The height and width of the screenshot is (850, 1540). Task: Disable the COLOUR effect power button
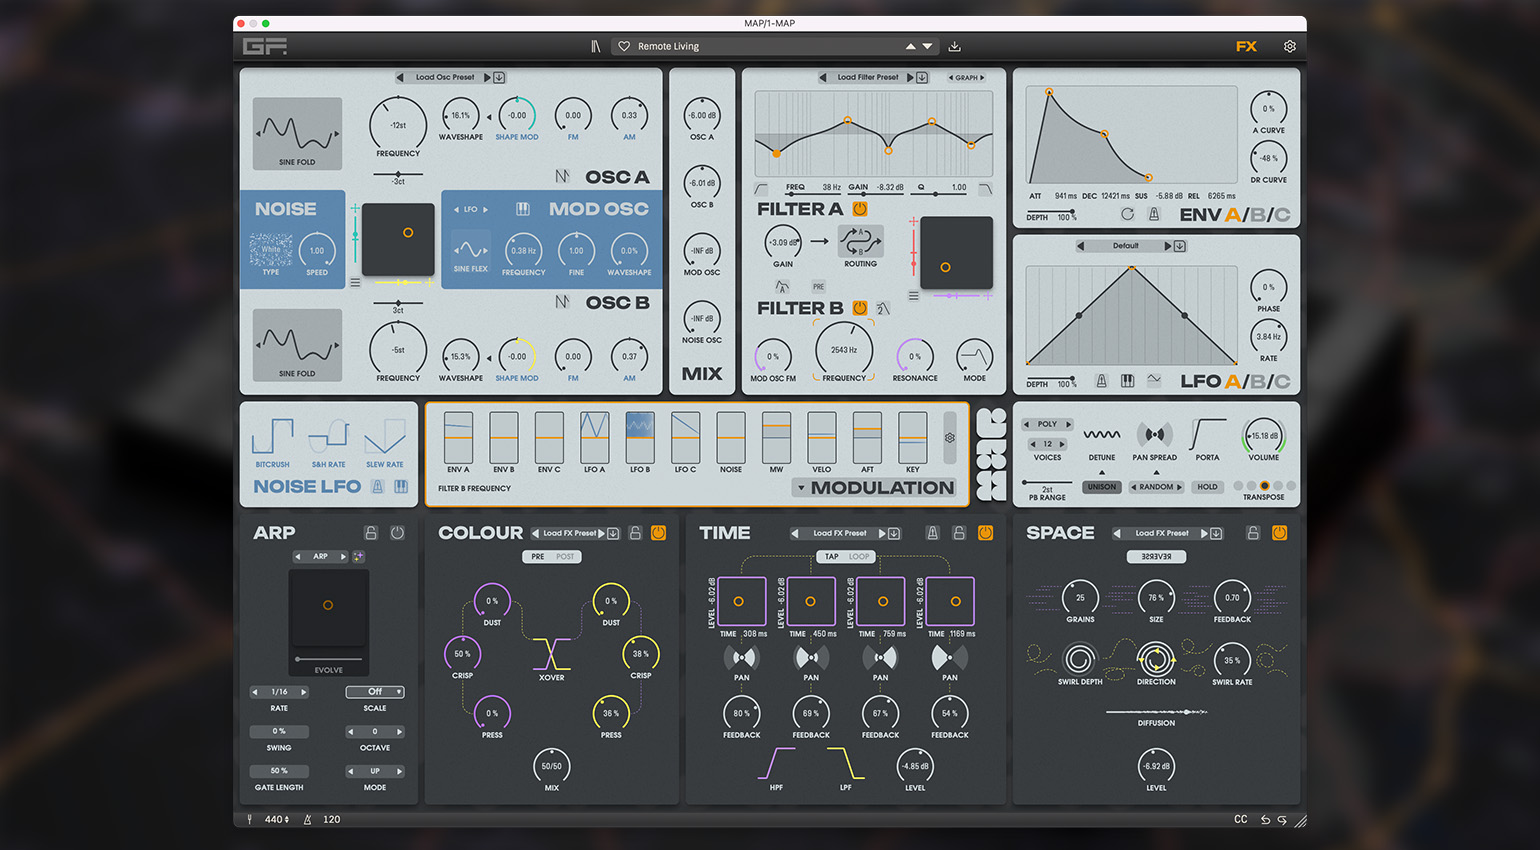(x=658, y=533)
